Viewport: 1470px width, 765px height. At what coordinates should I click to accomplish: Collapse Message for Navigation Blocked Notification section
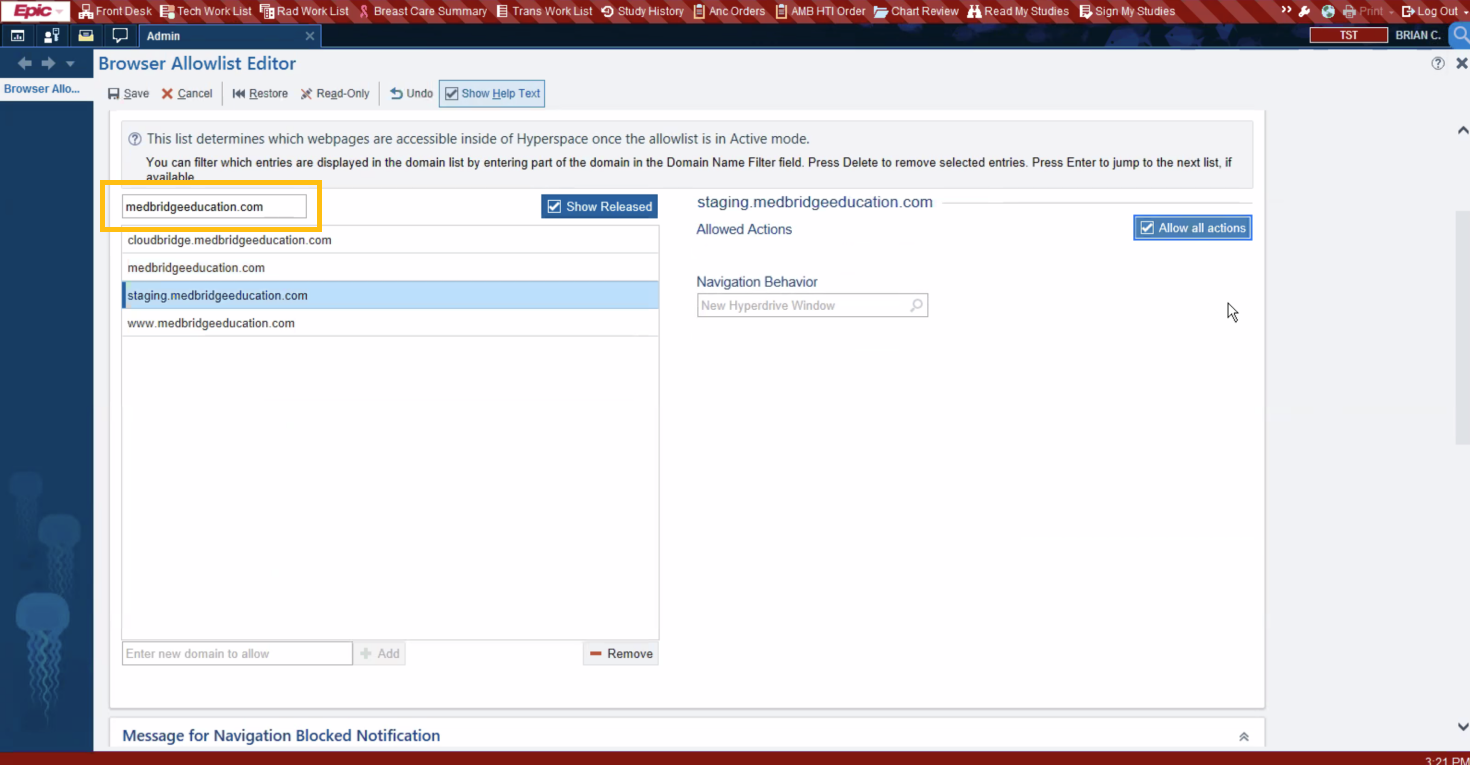tap(1244, 736)
